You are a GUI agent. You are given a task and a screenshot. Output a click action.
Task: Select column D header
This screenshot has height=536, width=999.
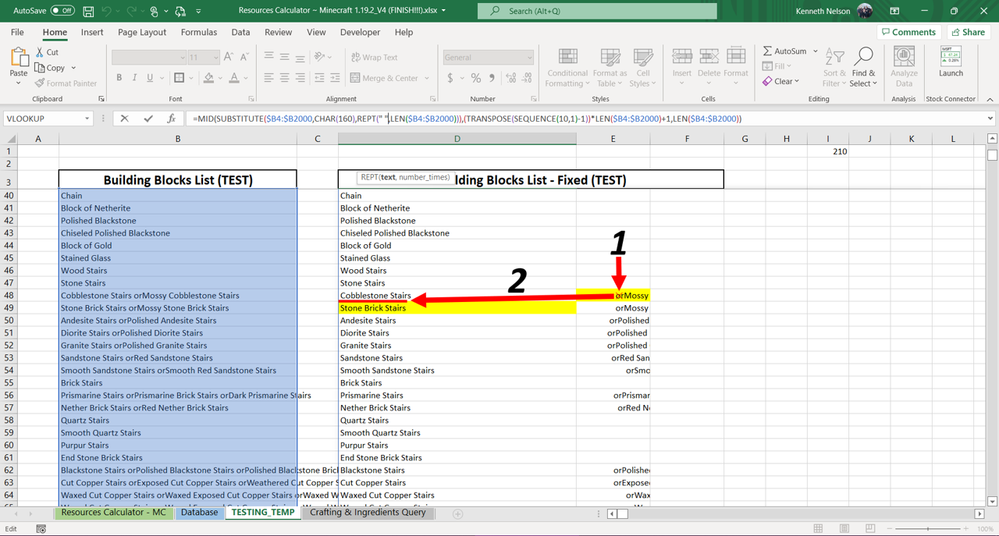pos(457,138)
